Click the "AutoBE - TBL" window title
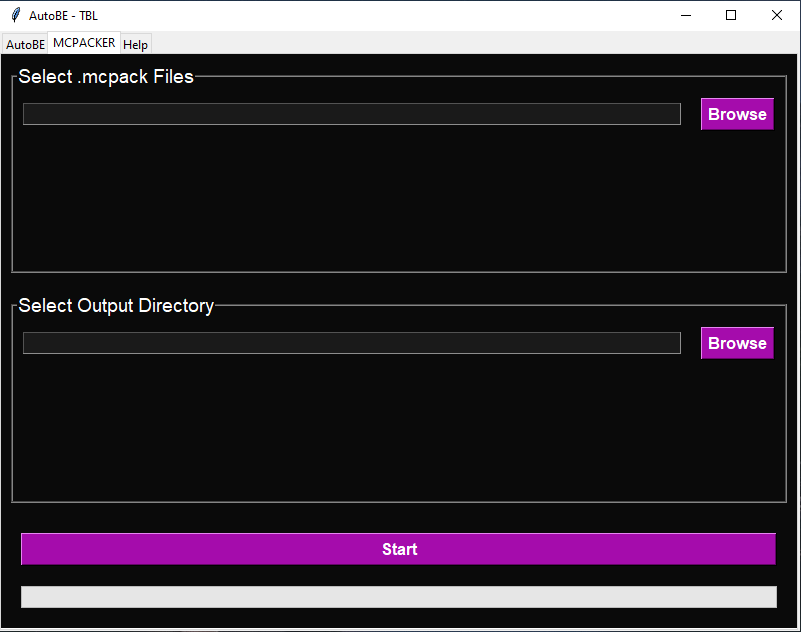This screenshot has width=801, height=632. pyautogui.click(x=63, y=16)
